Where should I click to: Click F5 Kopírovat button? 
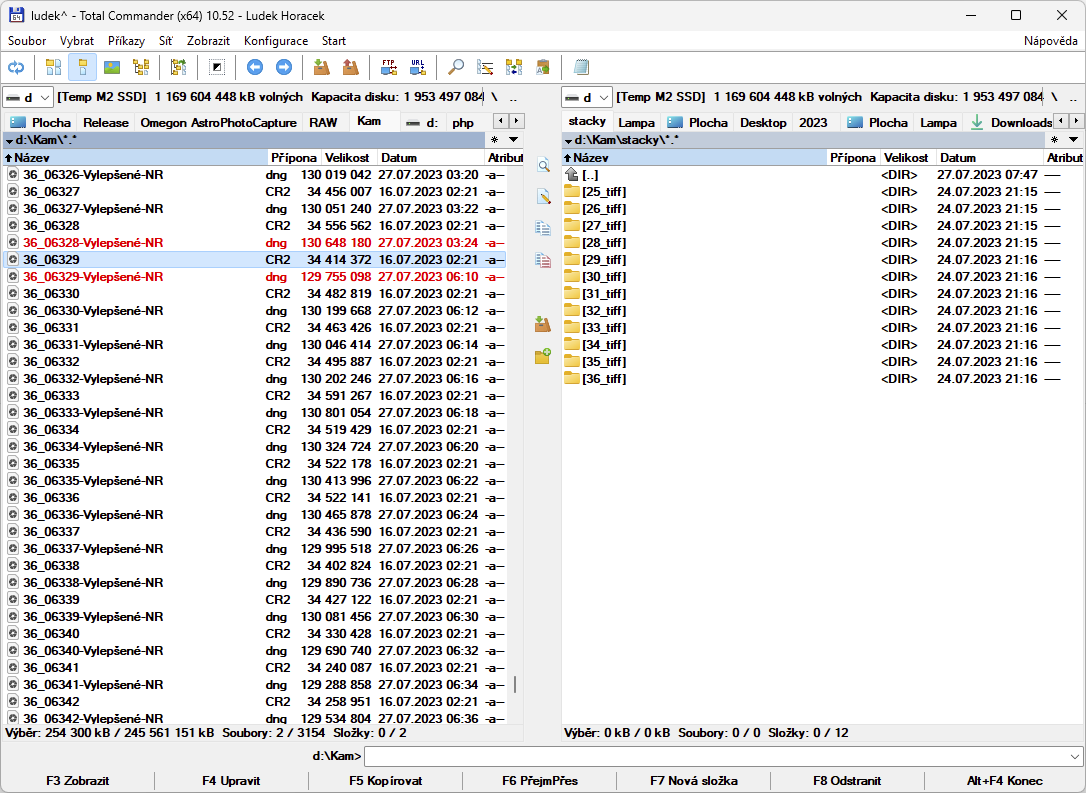[386, 781]
